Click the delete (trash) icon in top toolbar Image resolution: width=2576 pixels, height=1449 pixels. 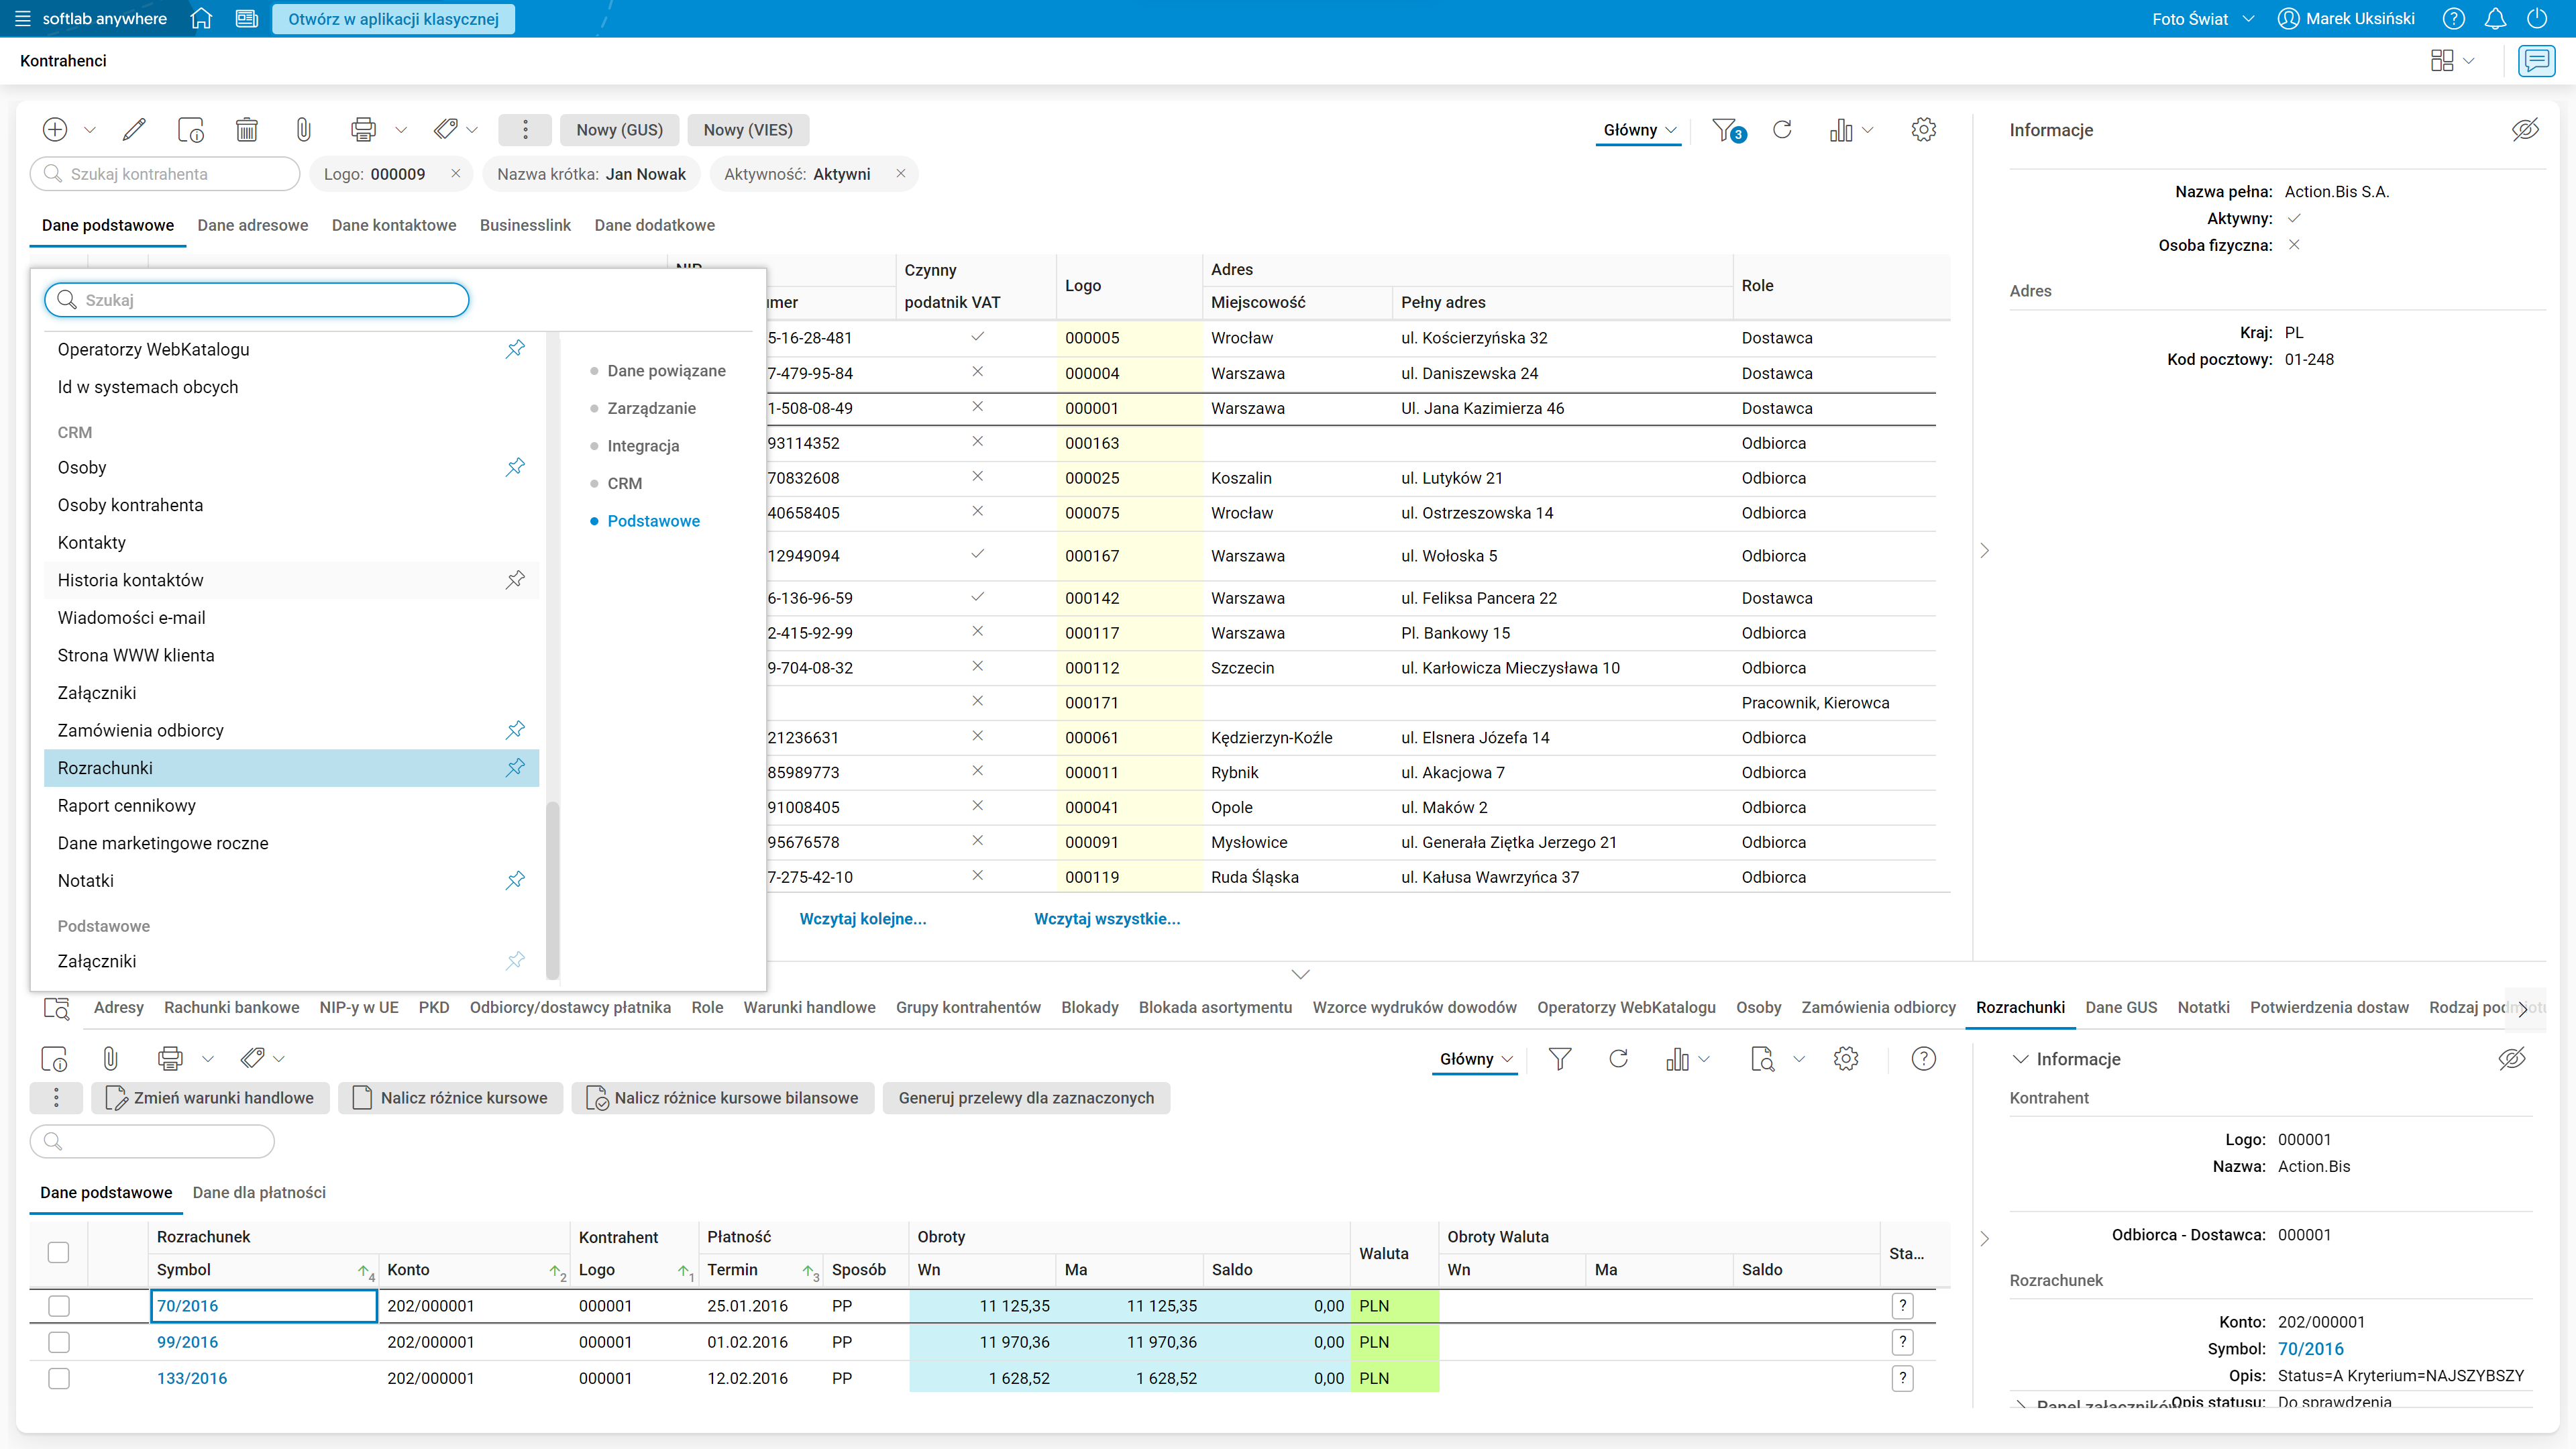click(246, 130)
